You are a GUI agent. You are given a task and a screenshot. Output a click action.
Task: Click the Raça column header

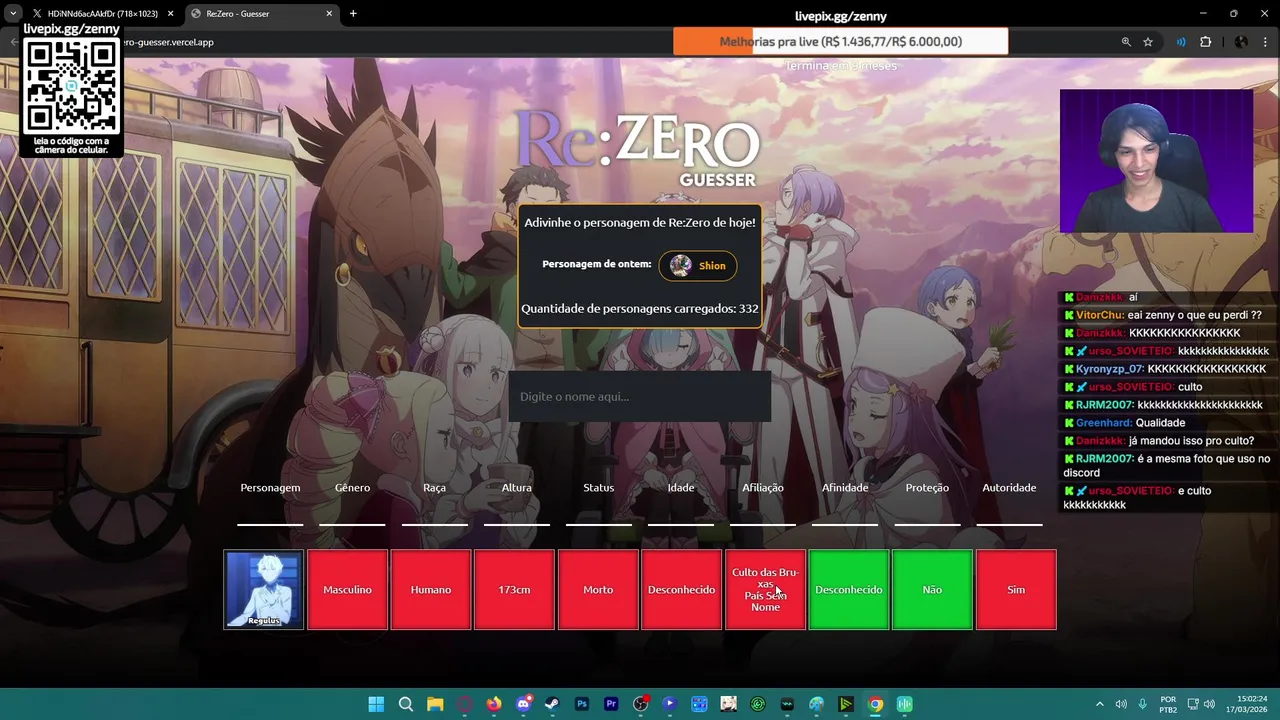coord(434,488)
